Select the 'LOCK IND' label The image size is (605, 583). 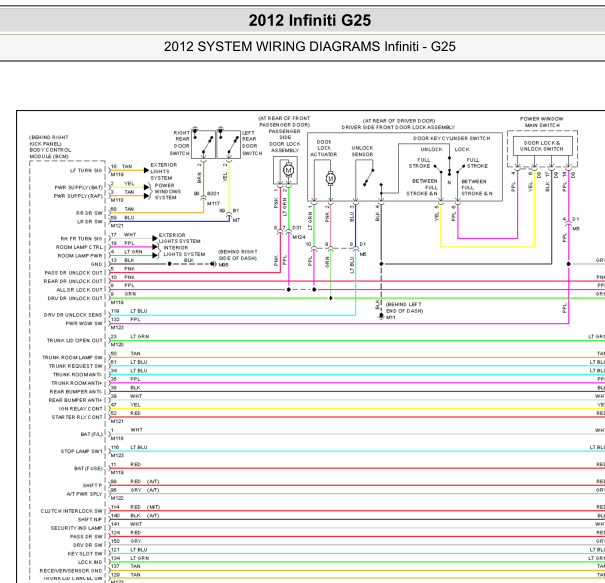[x=90, y=562]
